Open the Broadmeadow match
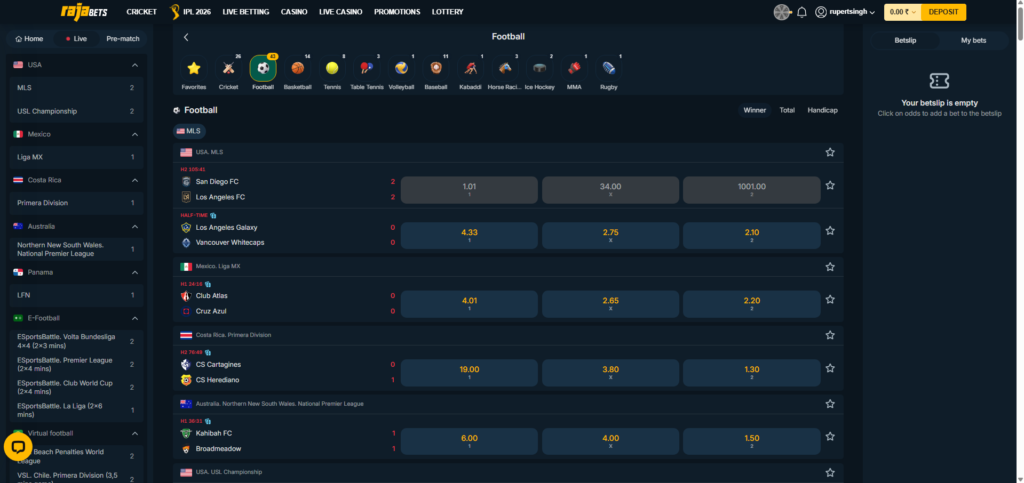 218,449
